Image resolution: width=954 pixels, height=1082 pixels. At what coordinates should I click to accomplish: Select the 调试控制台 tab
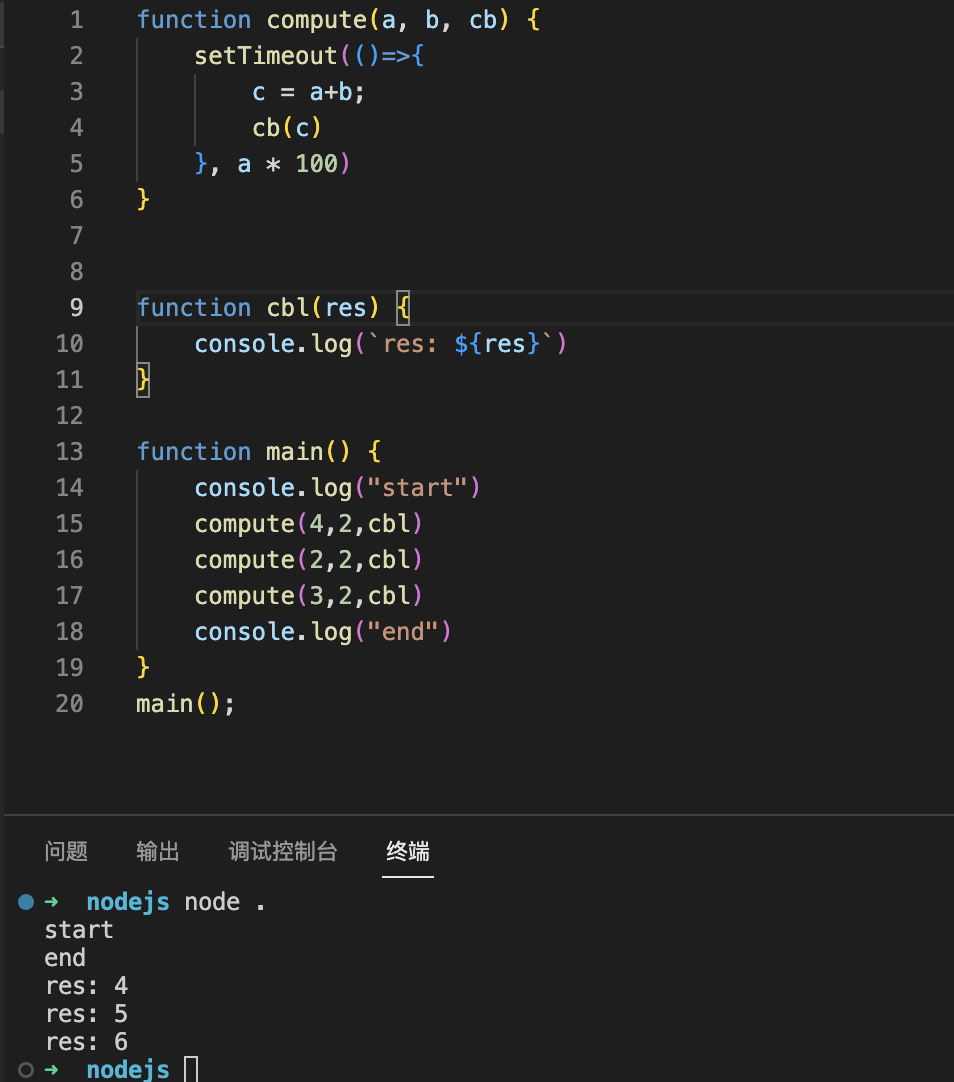(x=283, y=852)
